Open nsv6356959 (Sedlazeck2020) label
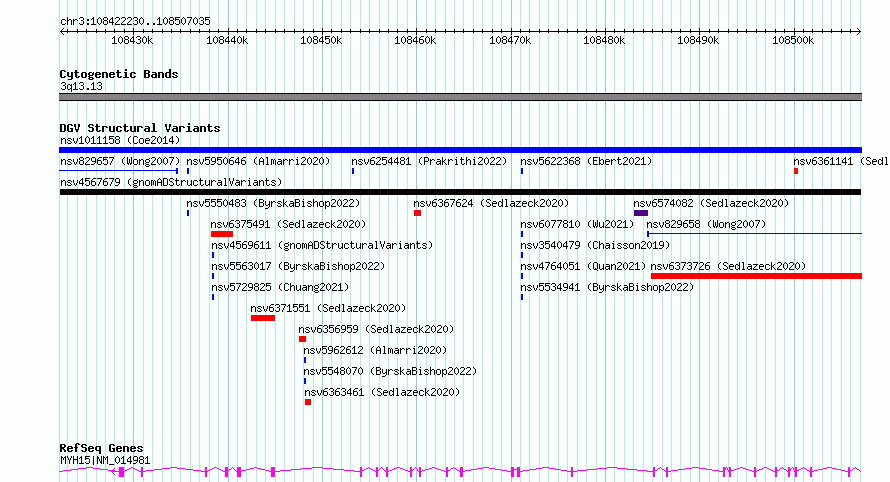 (x=376, y=329)
